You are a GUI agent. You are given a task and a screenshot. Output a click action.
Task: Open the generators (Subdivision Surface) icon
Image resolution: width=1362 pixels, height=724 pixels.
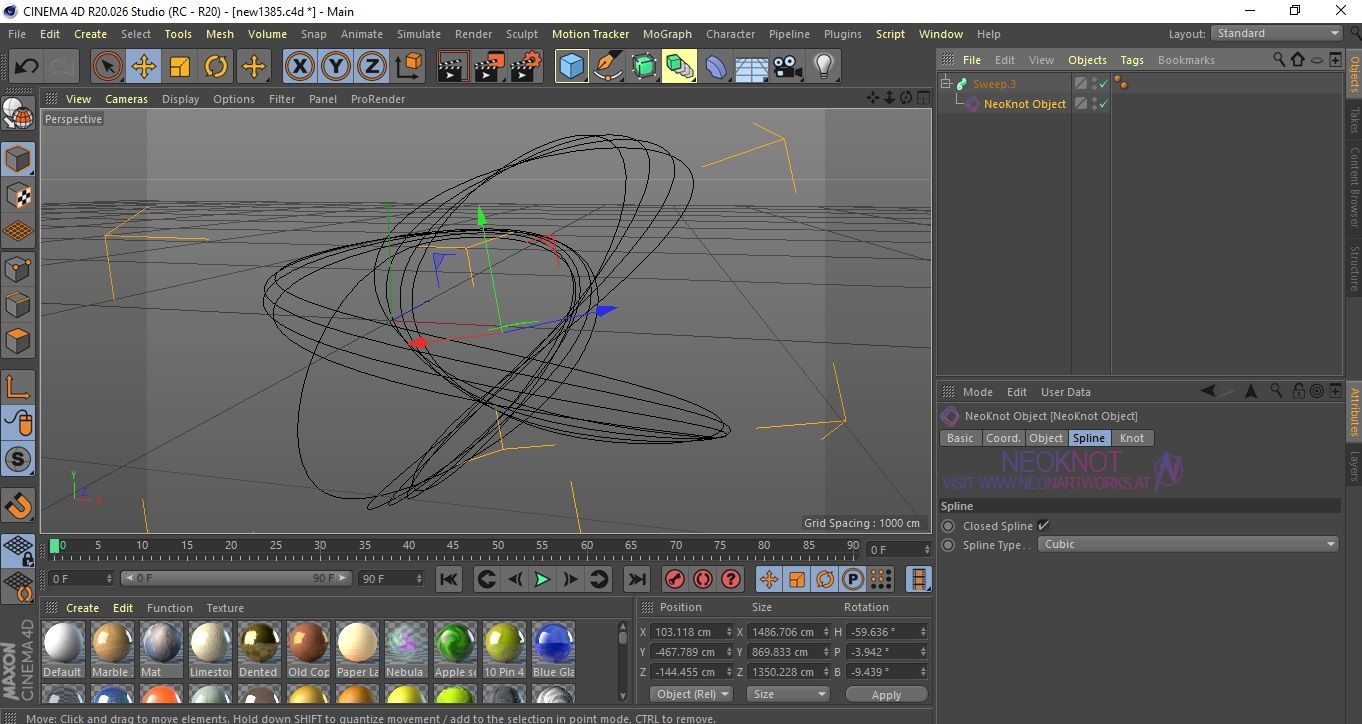643,67
